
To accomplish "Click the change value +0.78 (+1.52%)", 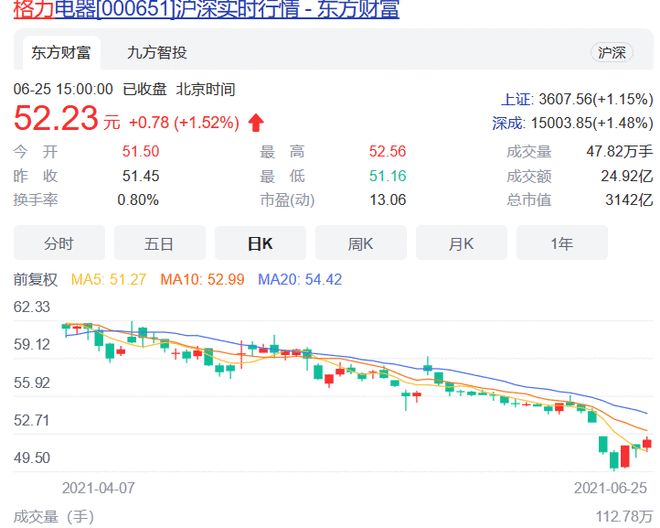I will click(184, 123).
